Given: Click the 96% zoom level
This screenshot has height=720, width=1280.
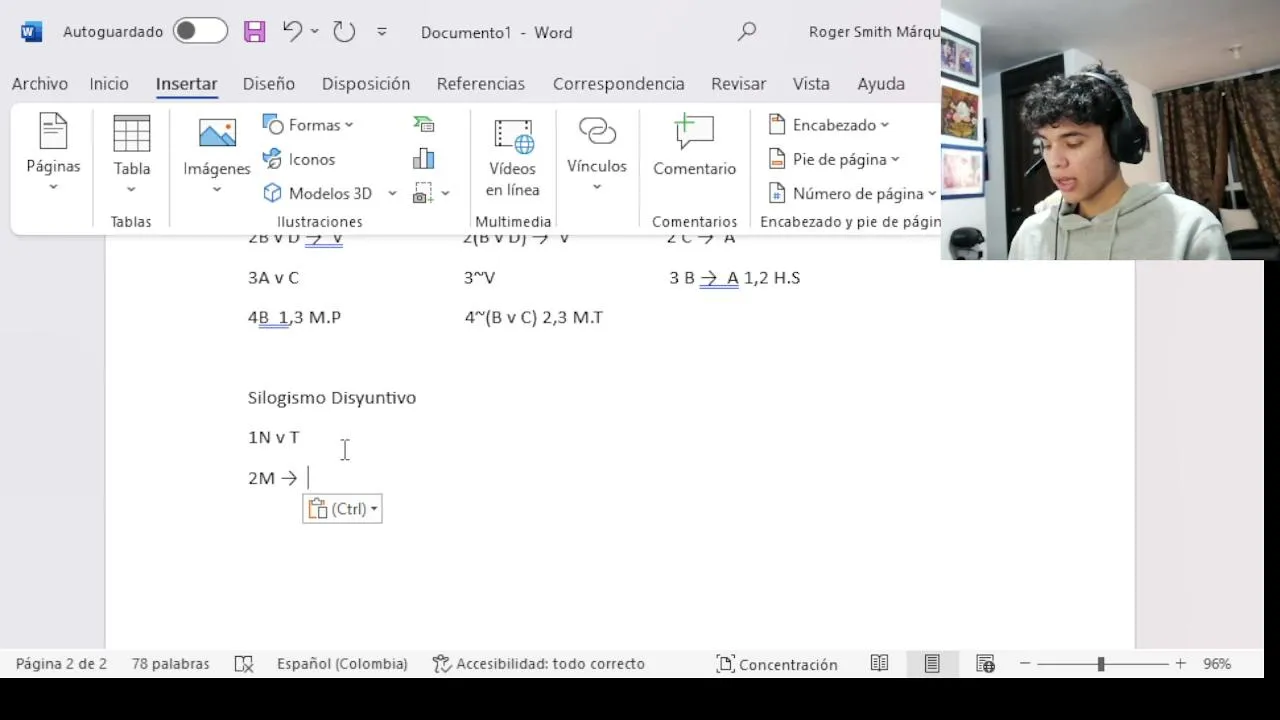Looking at the screenshot, I should pyautogui.click(x=1217, y=664).
